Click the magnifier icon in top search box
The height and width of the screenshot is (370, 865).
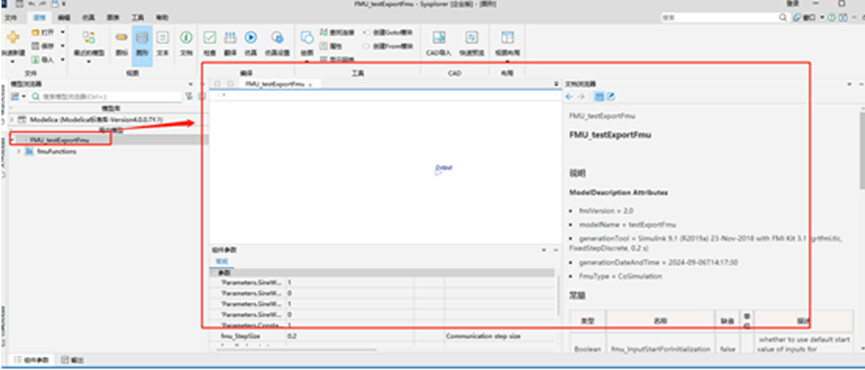tap(783, 18)
